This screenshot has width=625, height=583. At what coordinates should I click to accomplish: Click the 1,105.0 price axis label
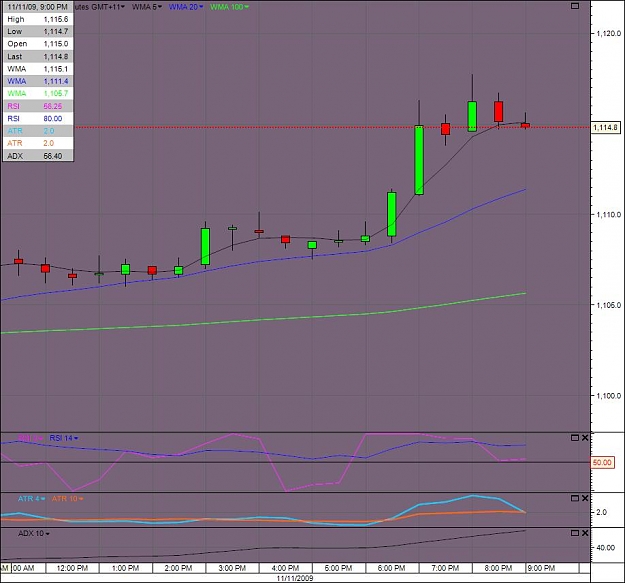(x=609, y=305)
